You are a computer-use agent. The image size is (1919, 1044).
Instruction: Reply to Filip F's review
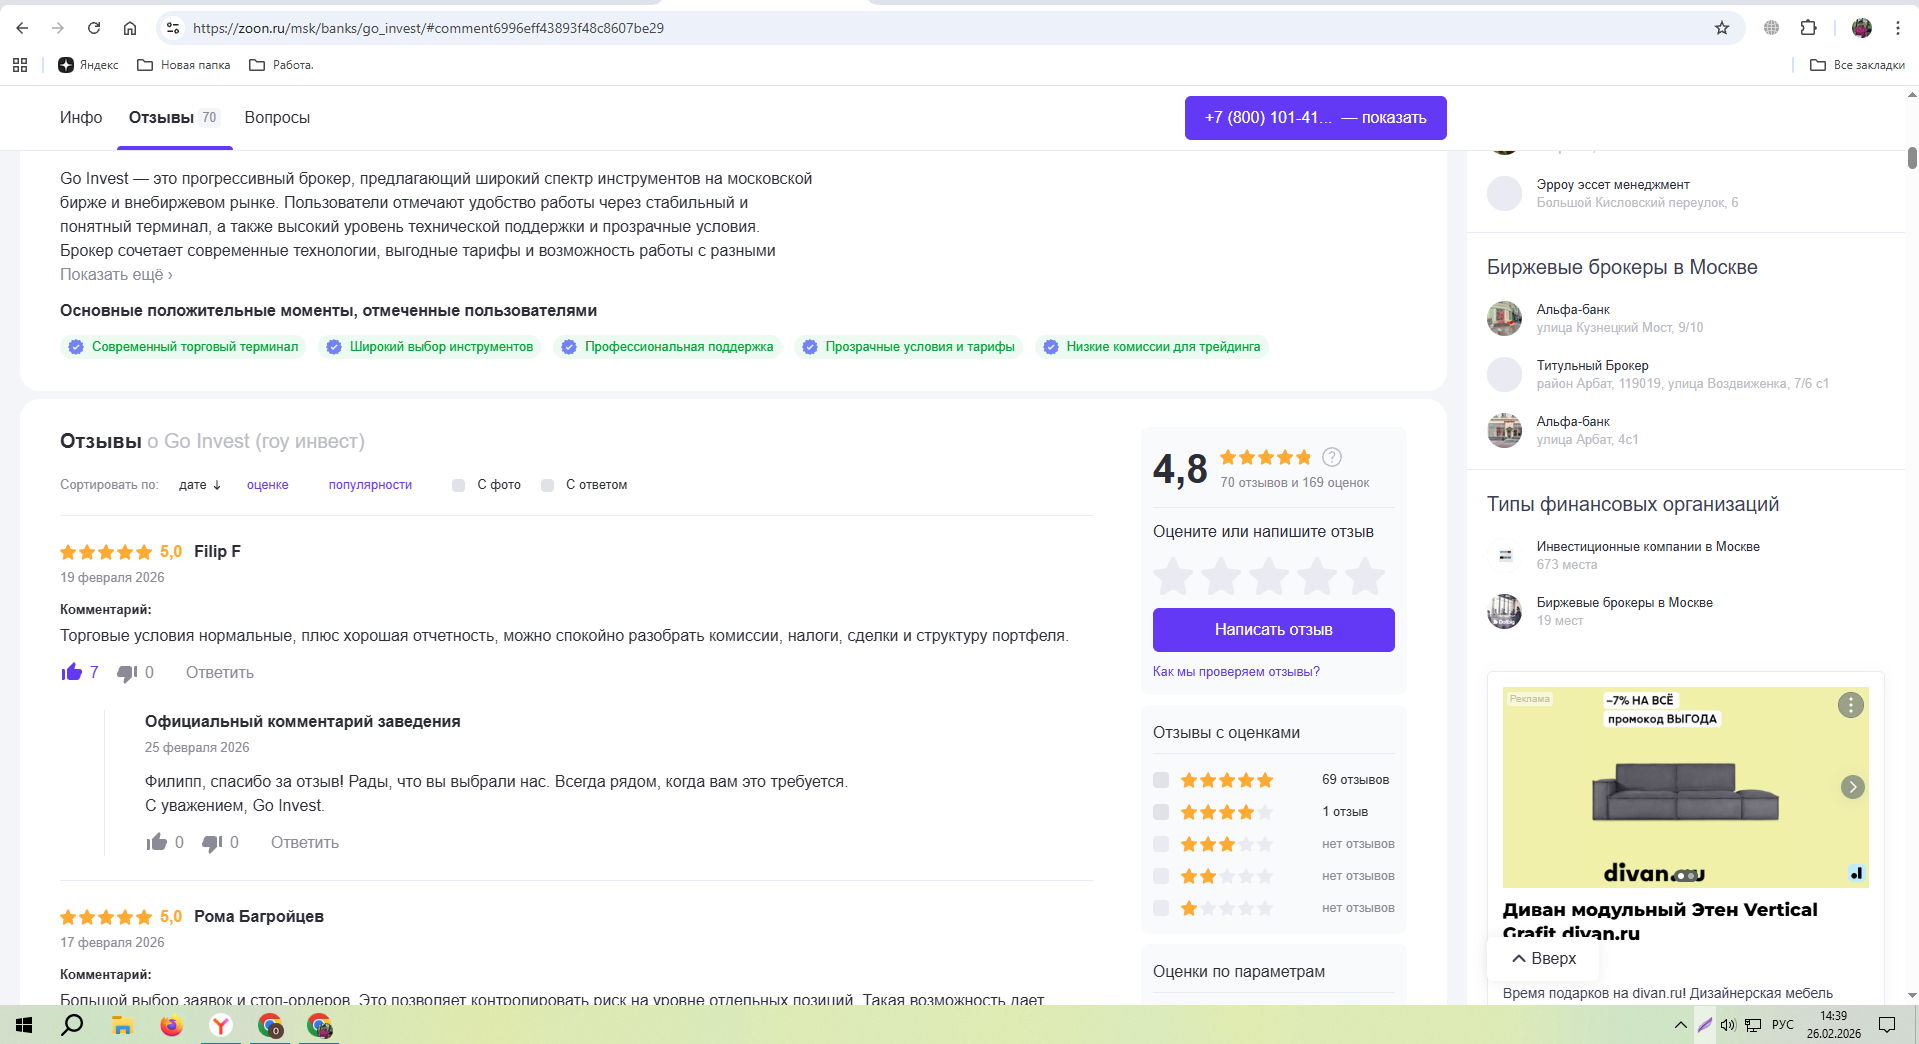220,673
